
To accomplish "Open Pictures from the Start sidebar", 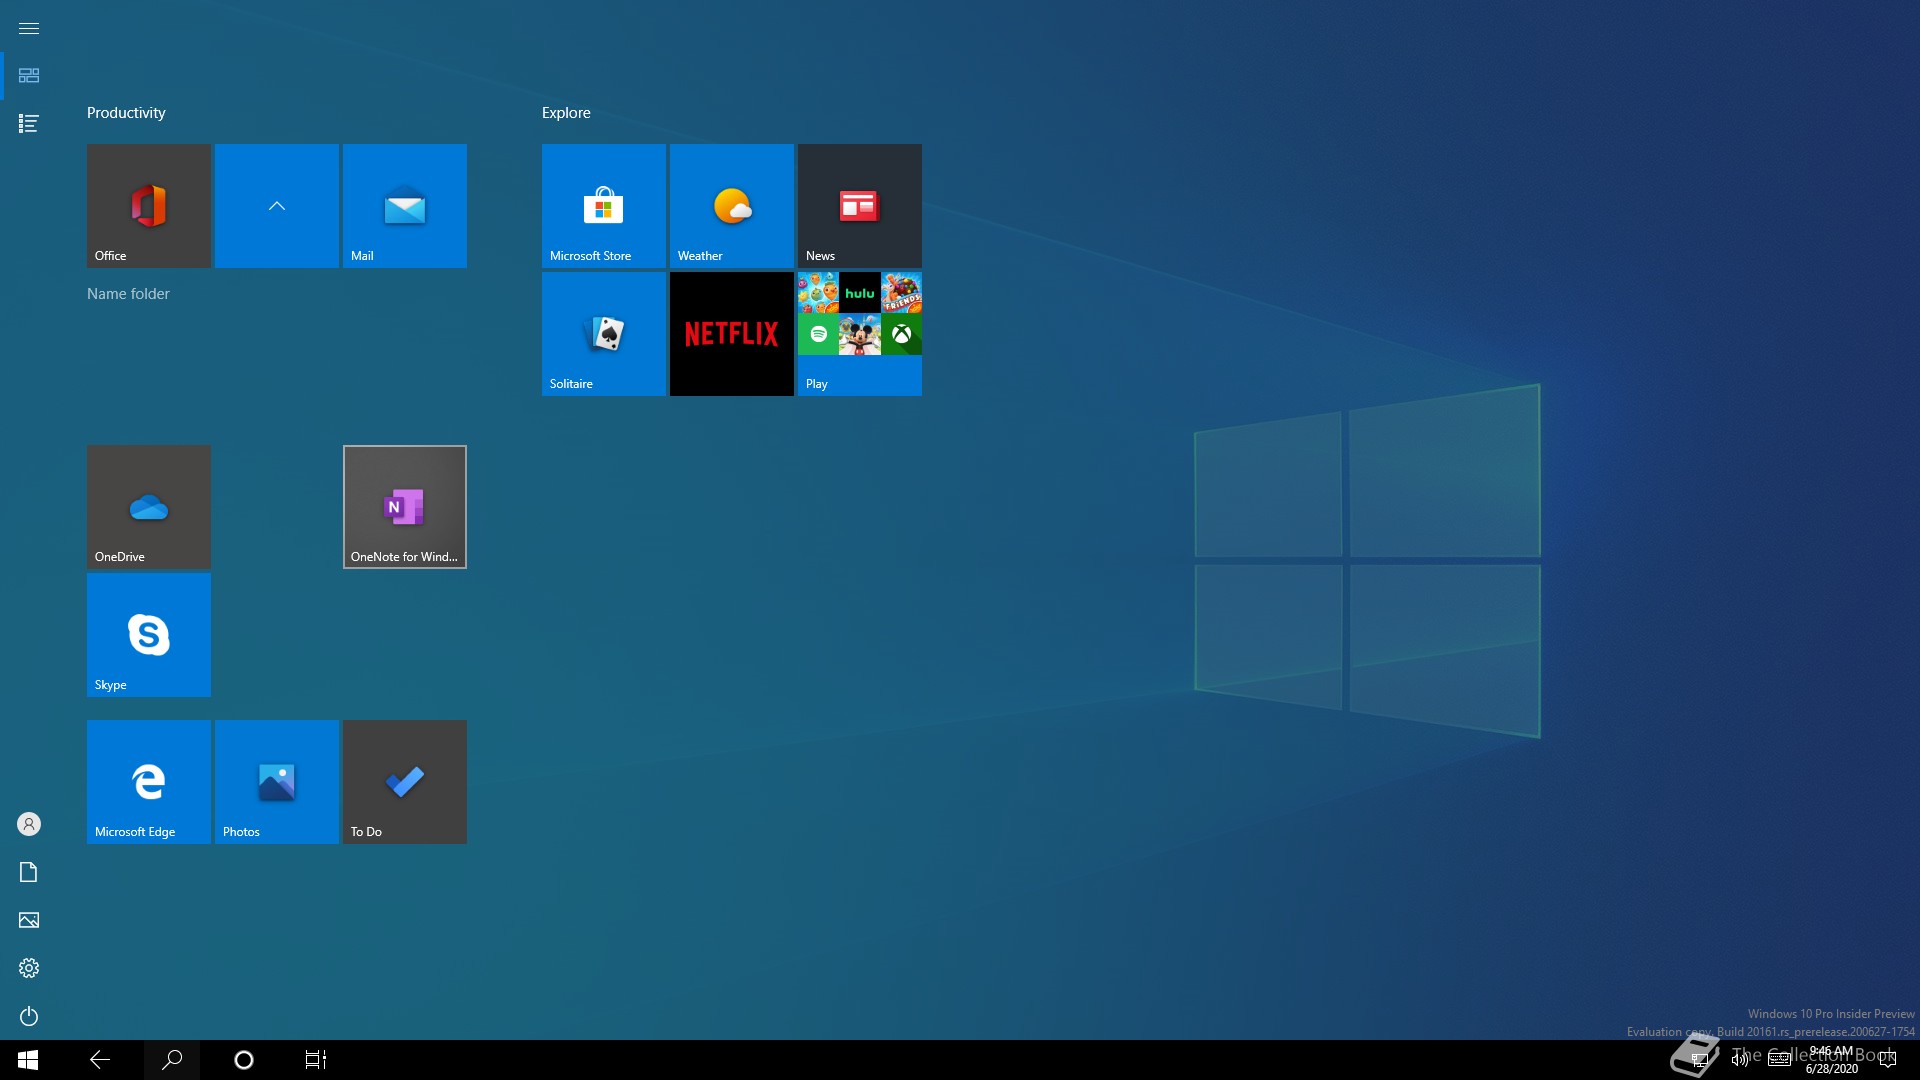I will (29, 920).
